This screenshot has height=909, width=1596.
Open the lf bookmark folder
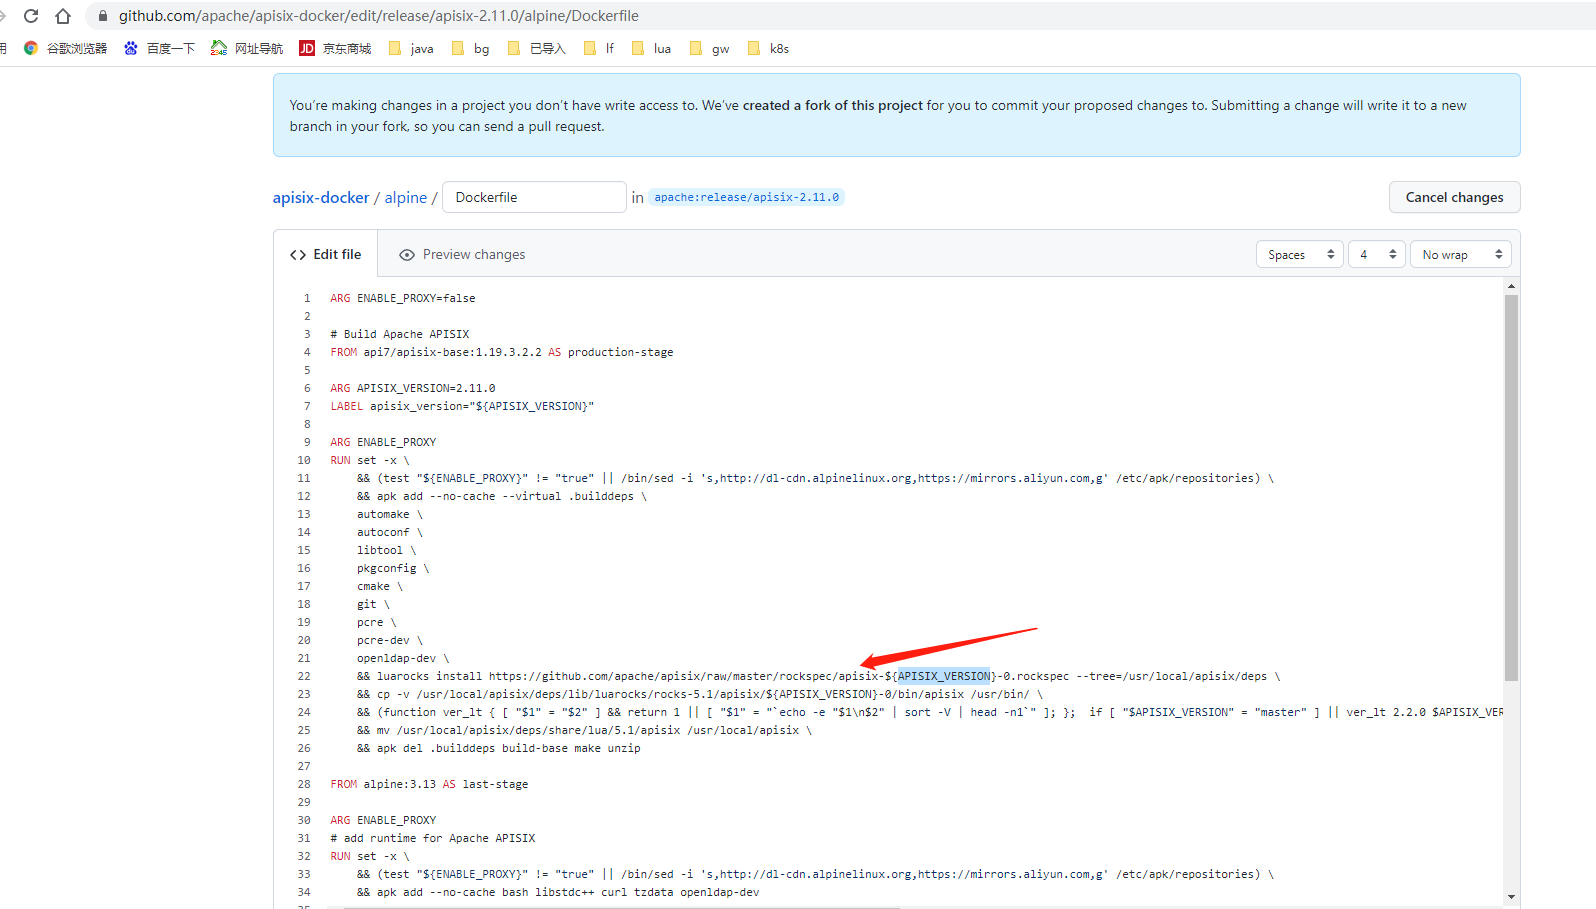(x=599, y=48)
